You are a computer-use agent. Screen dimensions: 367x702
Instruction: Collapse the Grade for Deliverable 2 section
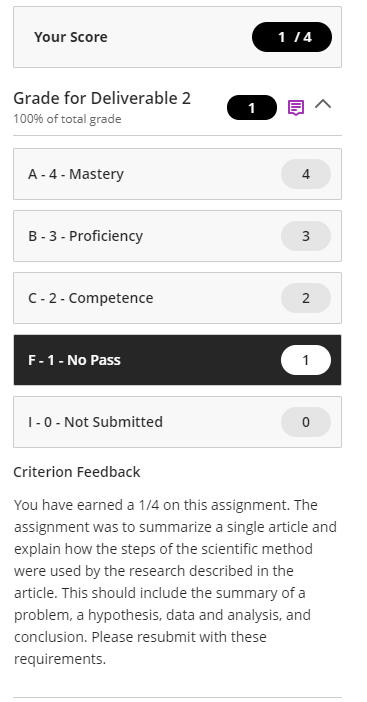coord(323,104)
